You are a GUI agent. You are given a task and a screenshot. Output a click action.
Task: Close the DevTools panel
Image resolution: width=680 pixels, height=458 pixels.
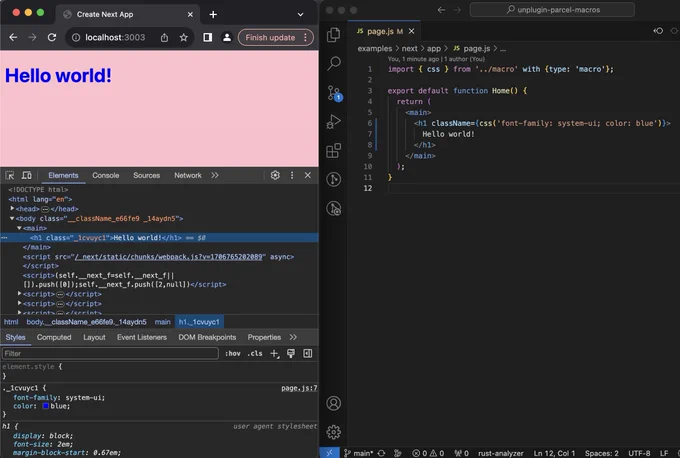click(x=307, y=175)
